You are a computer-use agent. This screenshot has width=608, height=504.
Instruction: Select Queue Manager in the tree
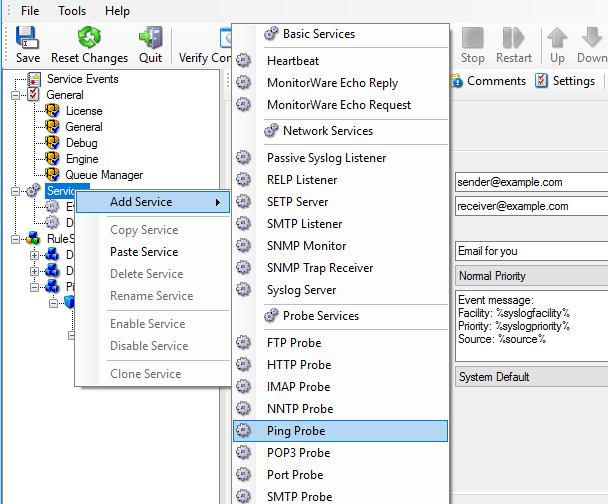[104, 175]
